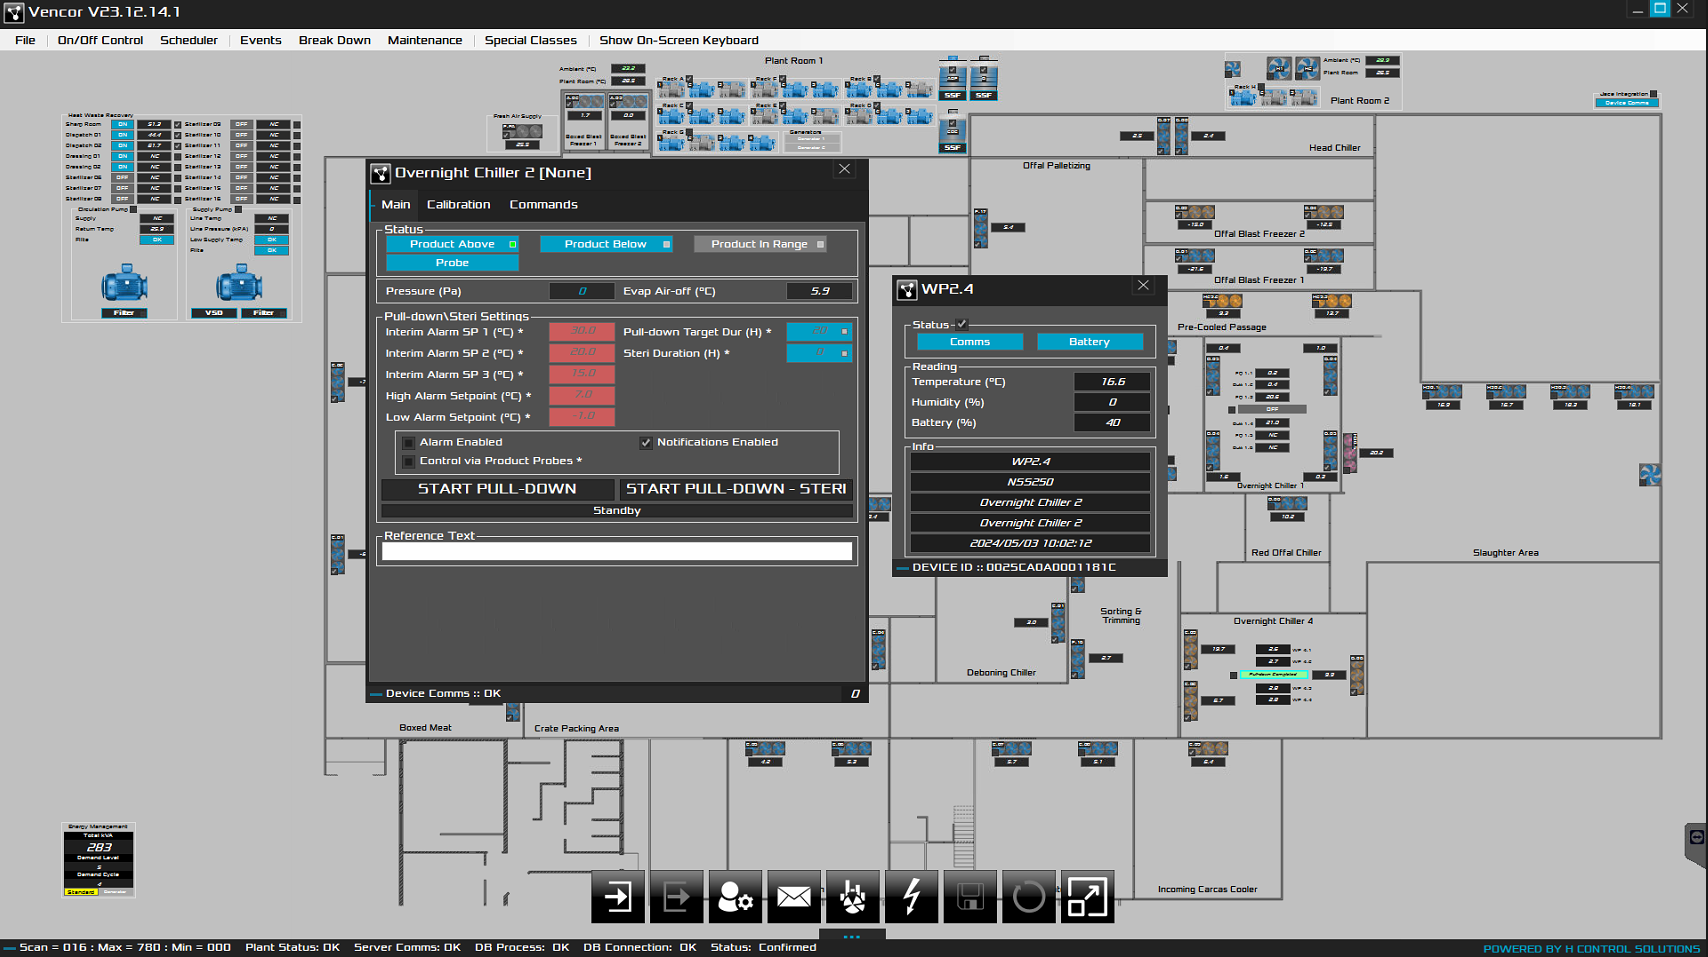1708x957 pixels.
Task: Click the floppy disk save icon
Action: (x=970, y=897)
